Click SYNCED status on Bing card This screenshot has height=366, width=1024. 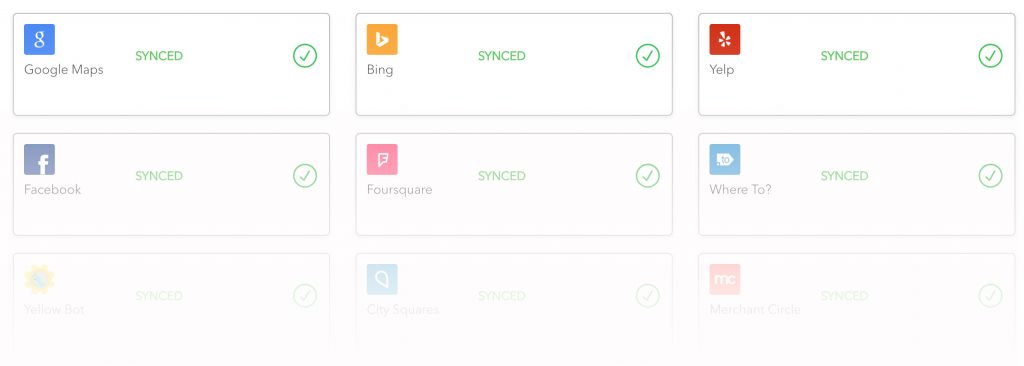click(502, 56)
